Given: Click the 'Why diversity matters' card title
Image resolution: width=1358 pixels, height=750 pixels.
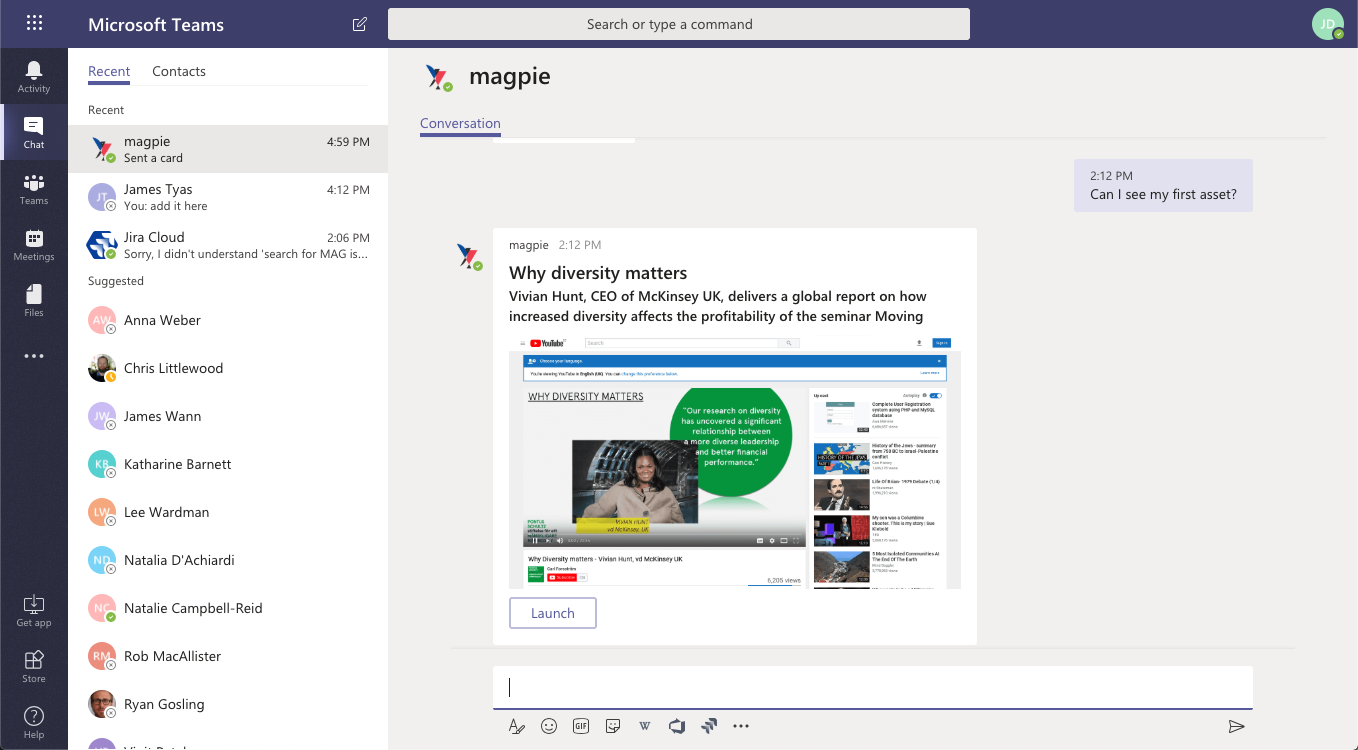Looking at the screenshot, I should [598, 273].
